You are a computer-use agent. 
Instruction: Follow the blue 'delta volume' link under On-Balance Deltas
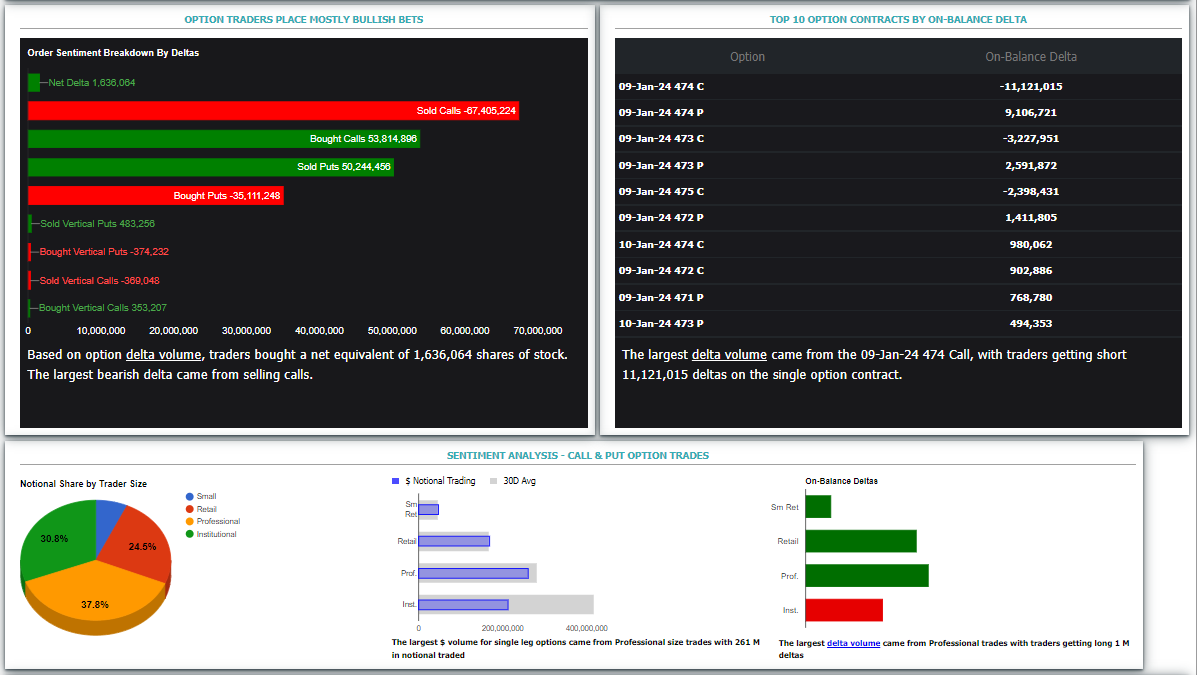tap(853, 644)
